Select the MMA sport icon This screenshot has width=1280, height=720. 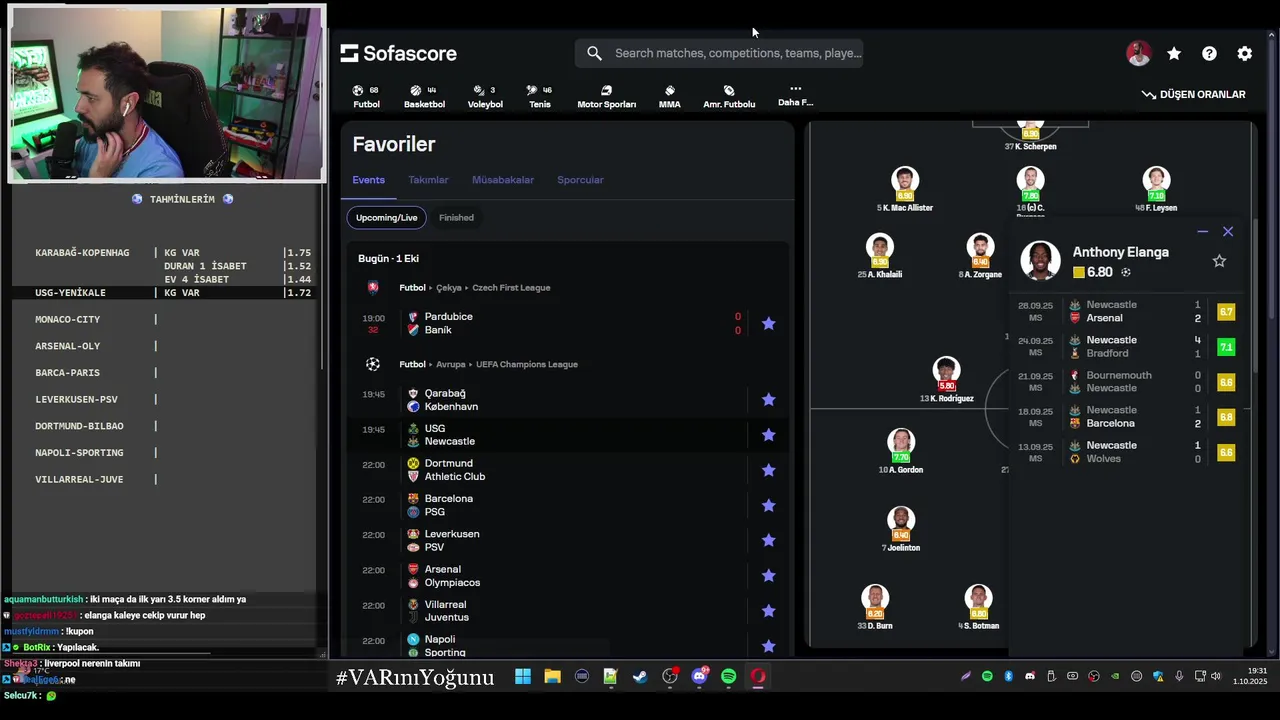tap(669, 96)
